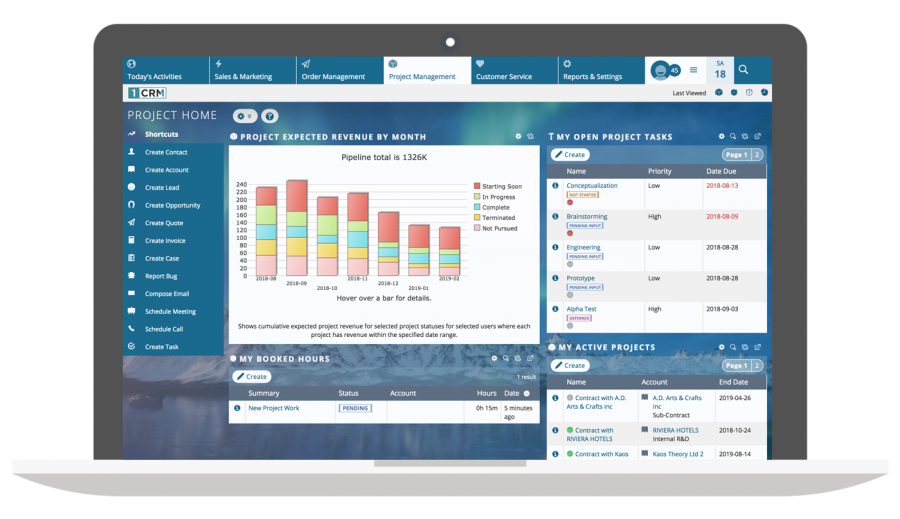Viewport: 900px width, 519px height.
Task: Click the Last Viewed pie chart icon
Action: (x=764, y=92)
